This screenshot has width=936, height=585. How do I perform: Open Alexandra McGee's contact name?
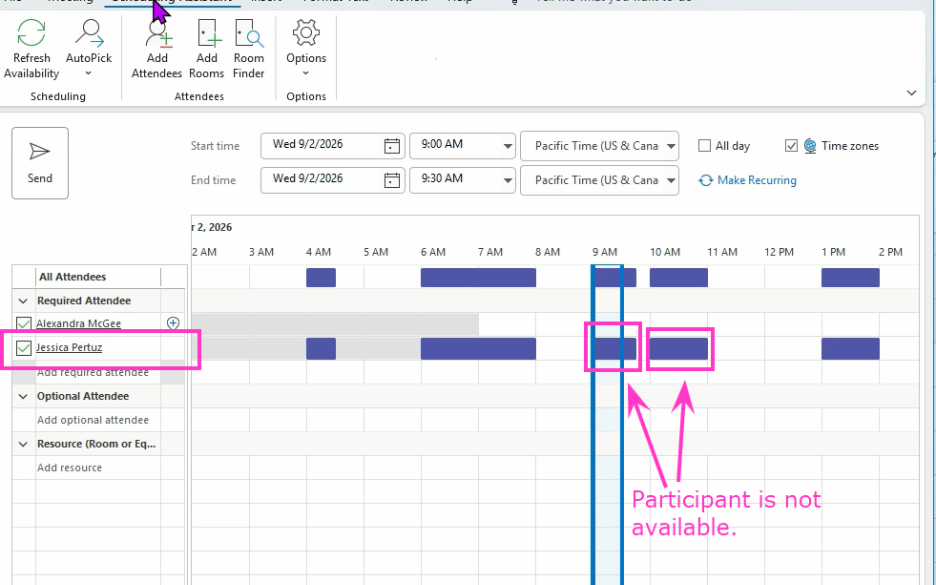(x=78, y=324)
